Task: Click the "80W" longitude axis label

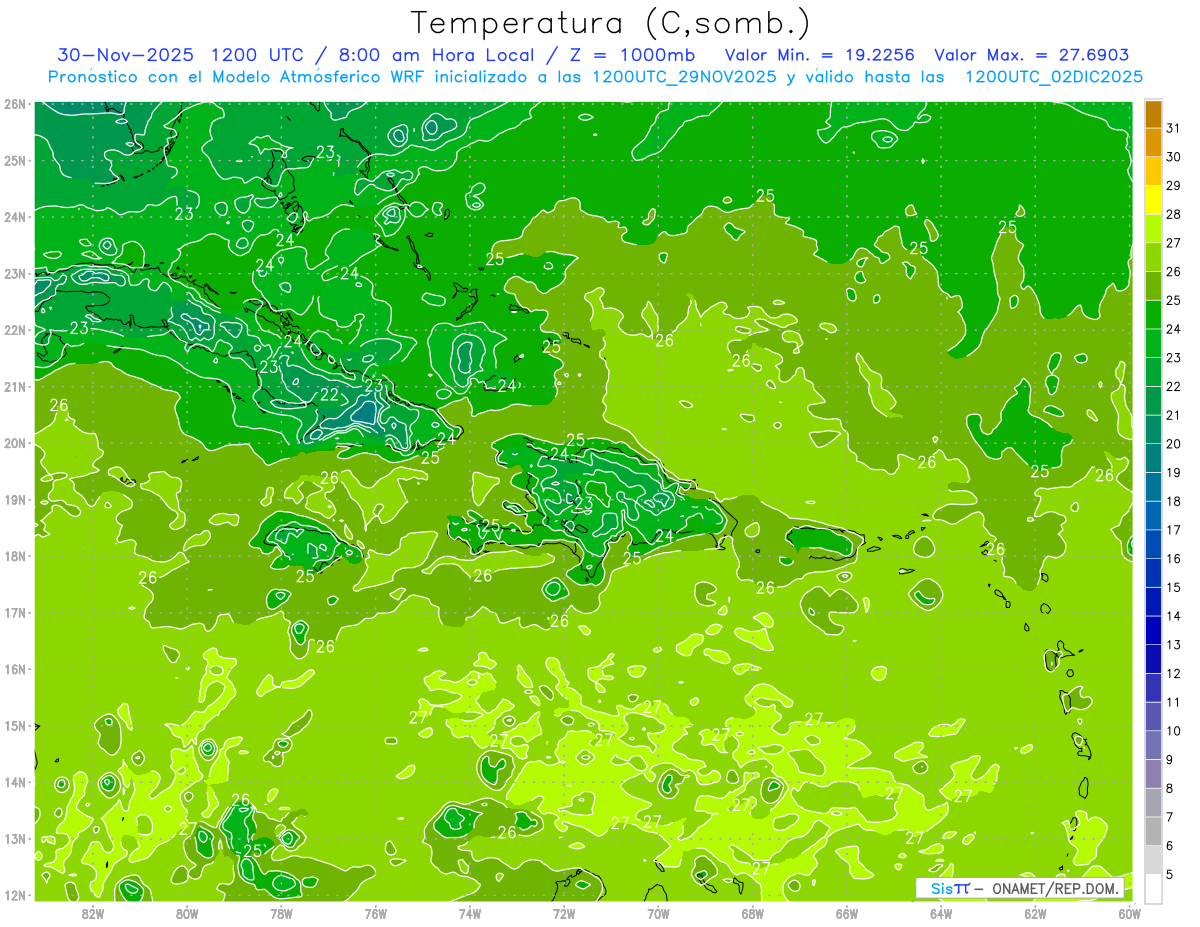Action: click(x=187, y=913)
